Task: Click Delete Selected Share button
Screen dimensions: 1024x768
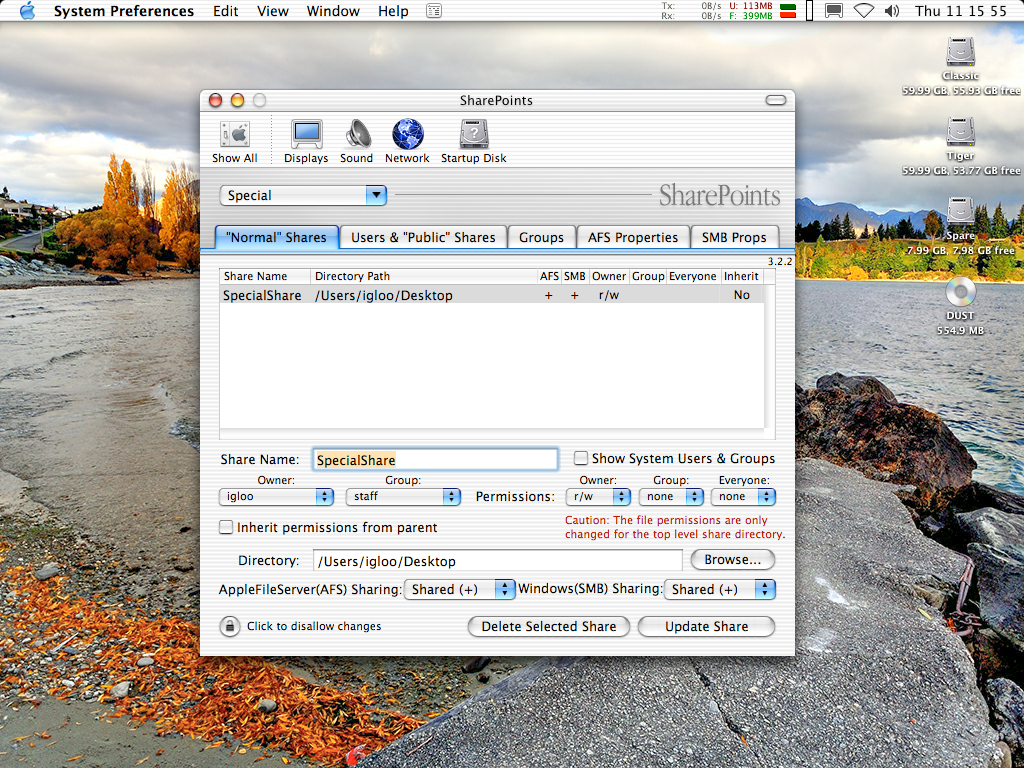Action: [549, 626]
